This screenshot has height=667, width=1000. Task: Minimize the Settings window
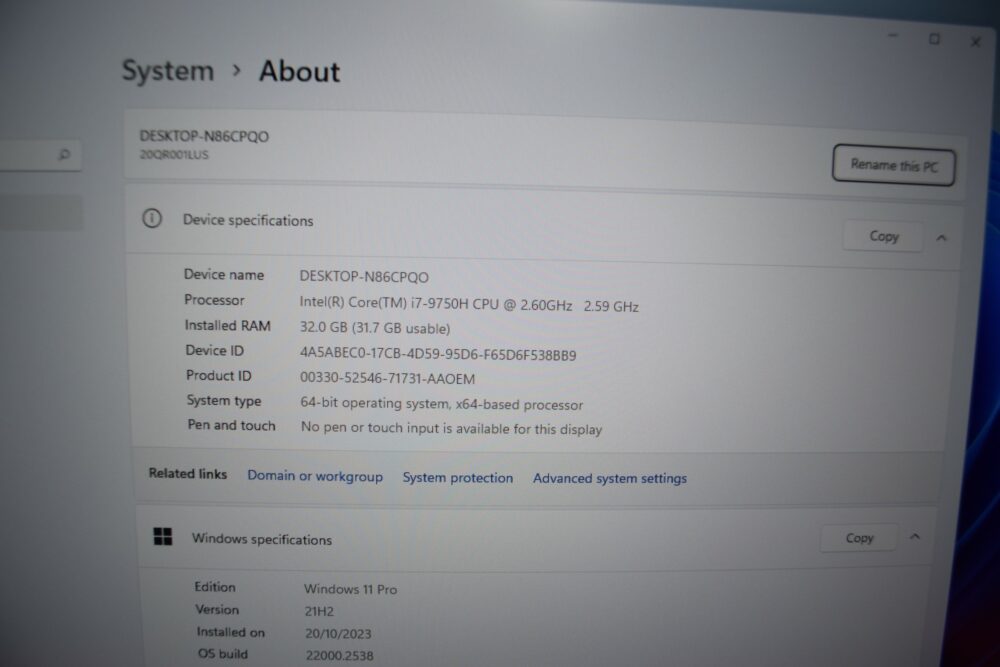pyautogui.click(x=893, y=36)
